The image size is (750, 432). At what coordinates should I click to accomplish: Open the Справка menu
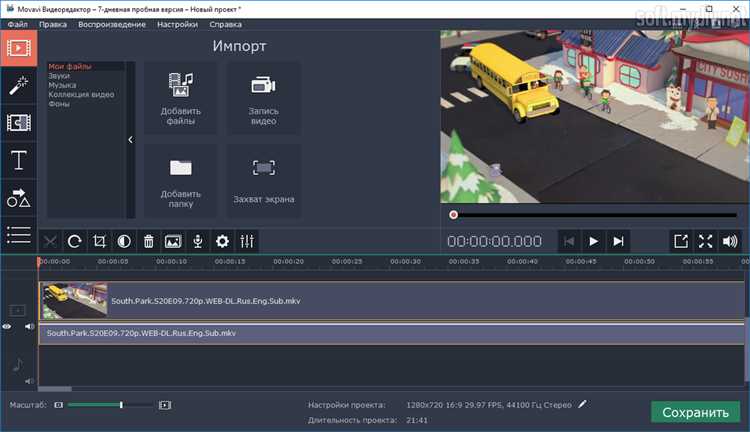coord(225,24)
